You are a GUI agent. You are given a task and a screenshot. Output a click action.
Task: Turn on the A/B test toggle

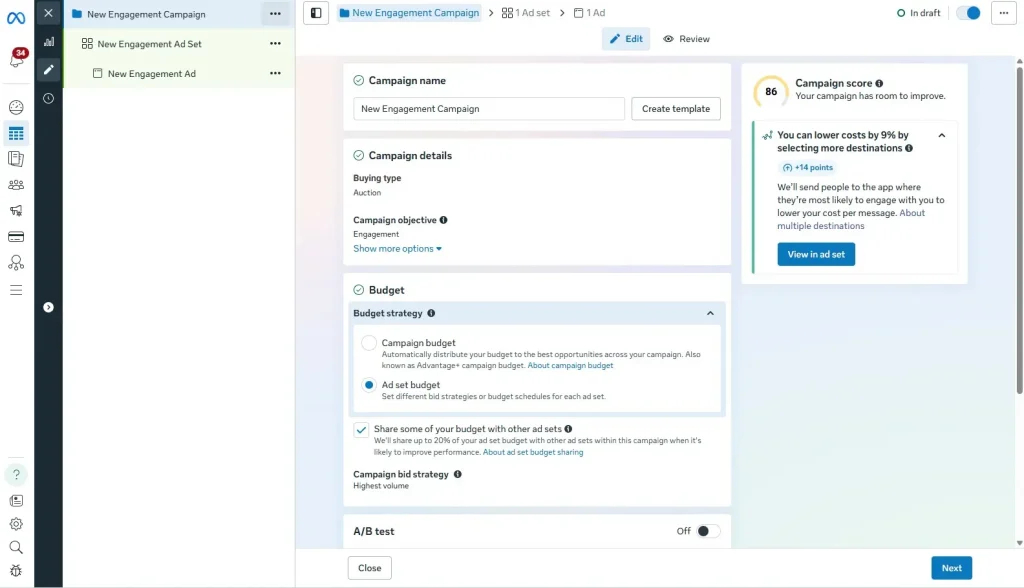pyautogui.click(x=707, y=531)
